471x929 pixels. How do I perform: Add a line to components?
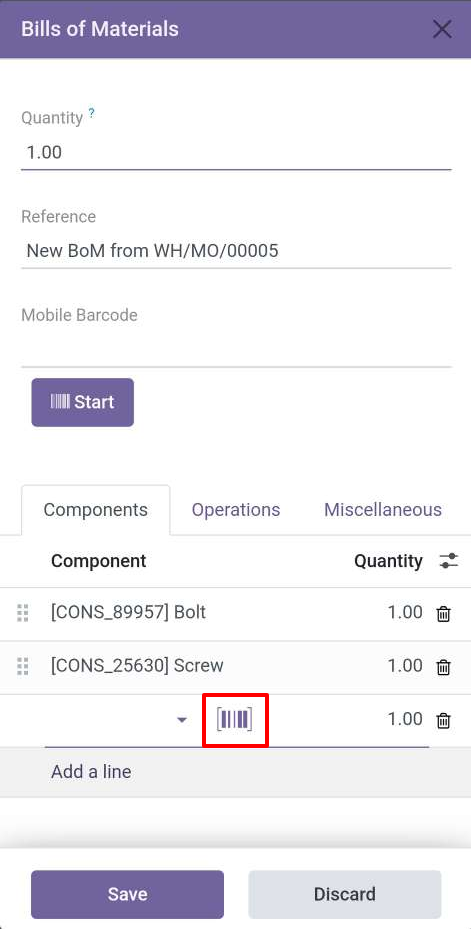pos(91,771)
